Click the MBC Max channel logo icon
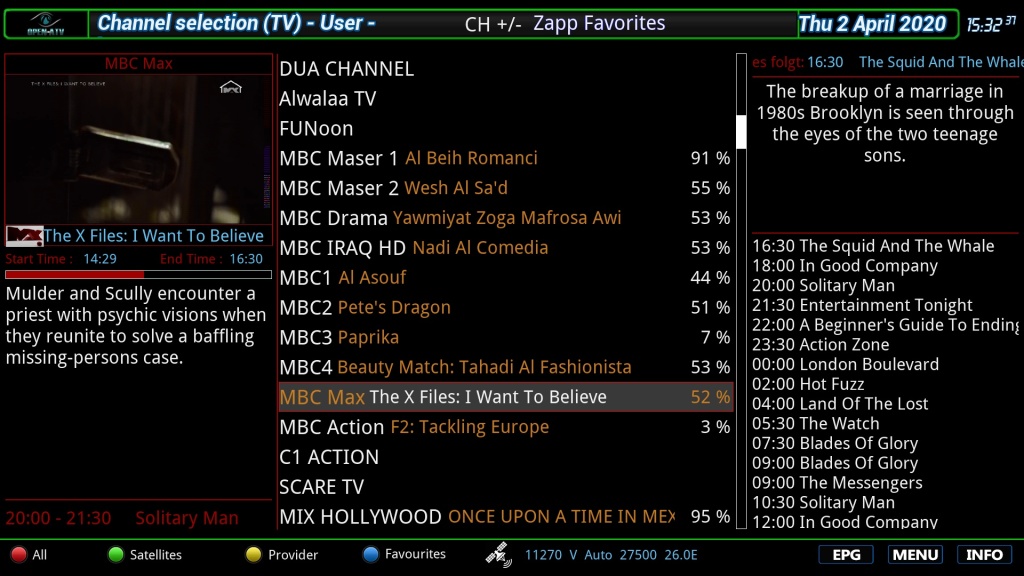Image resolution: width=1024 pixels, height=576 pixels. coord(24,236)
